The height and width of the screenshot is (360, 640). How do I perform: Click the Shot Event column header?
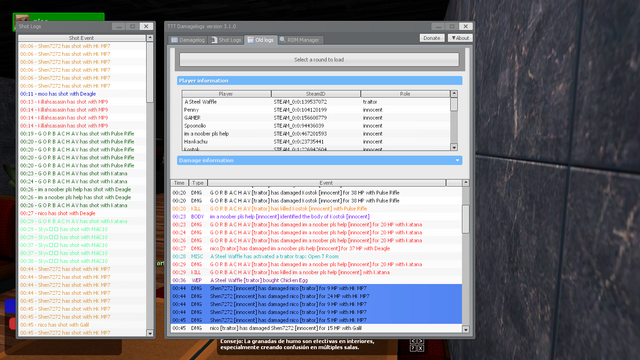pos(81,38)
